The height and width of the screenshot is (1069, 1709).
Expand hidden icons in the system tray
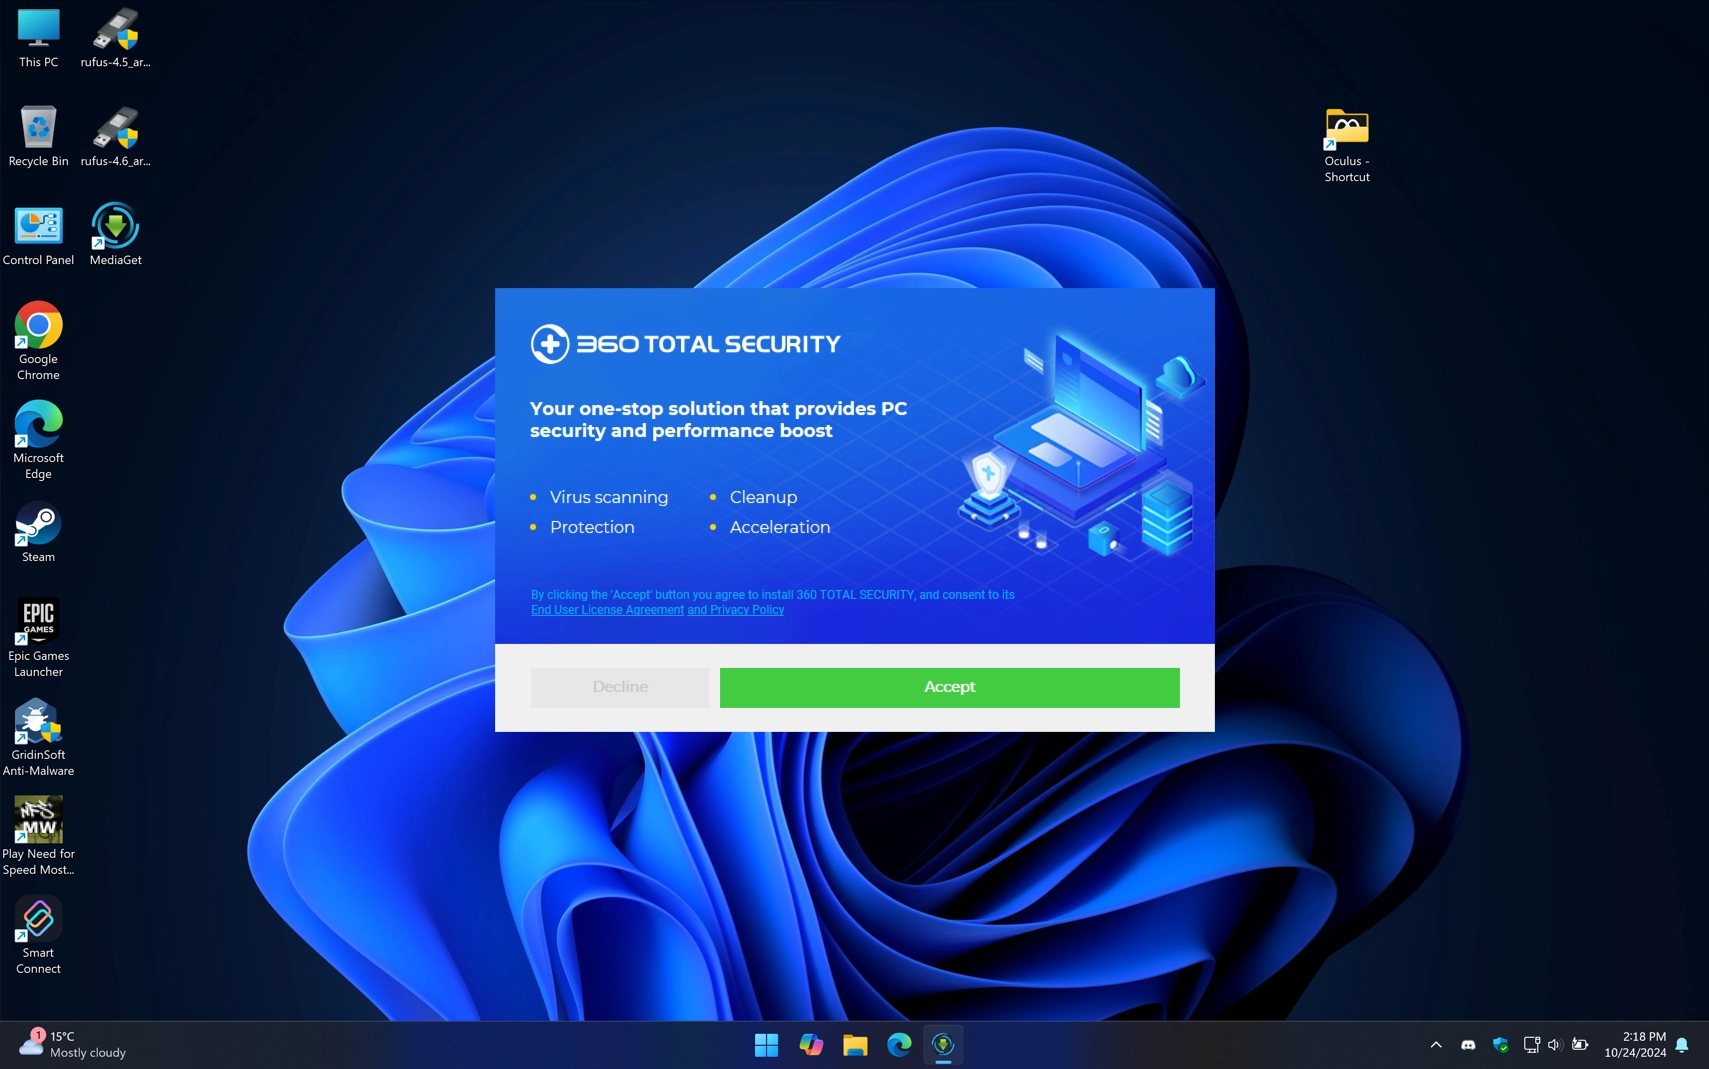point(1434,1044)
